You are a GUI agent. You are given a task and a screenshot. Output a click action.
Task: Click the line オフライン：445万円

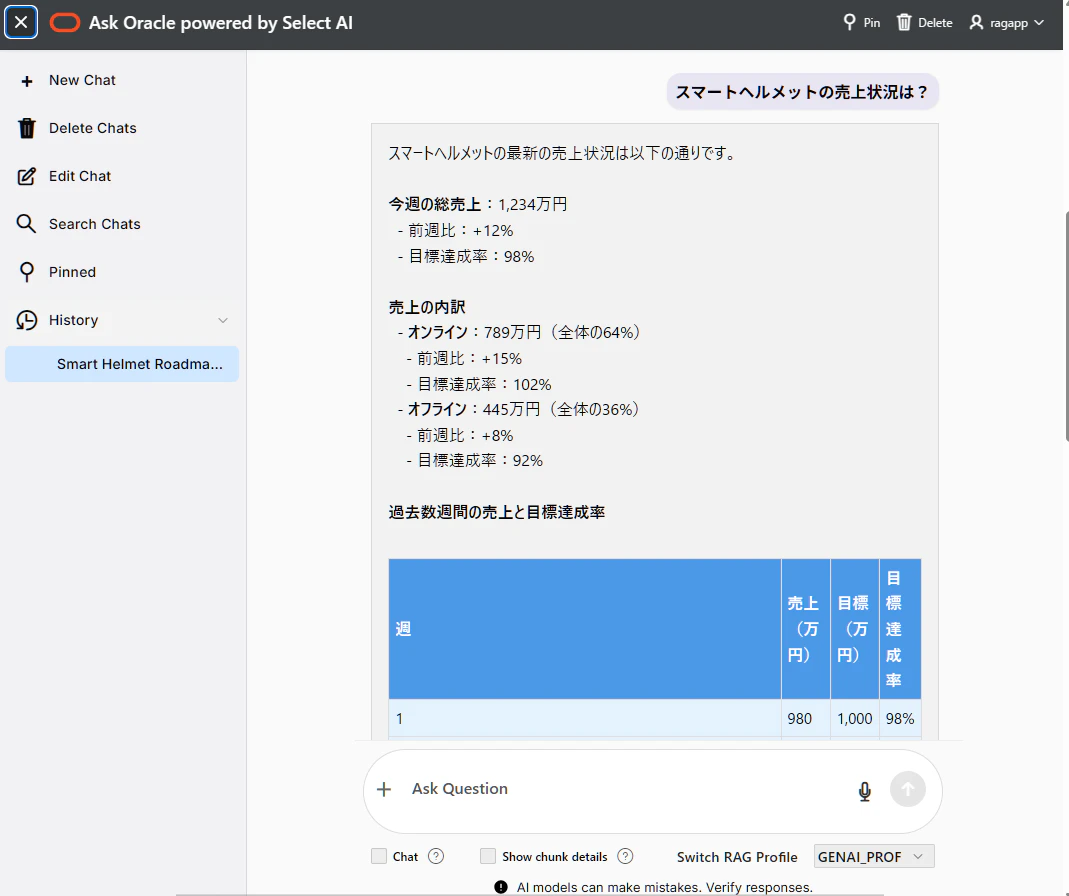[x=474, y=410]
